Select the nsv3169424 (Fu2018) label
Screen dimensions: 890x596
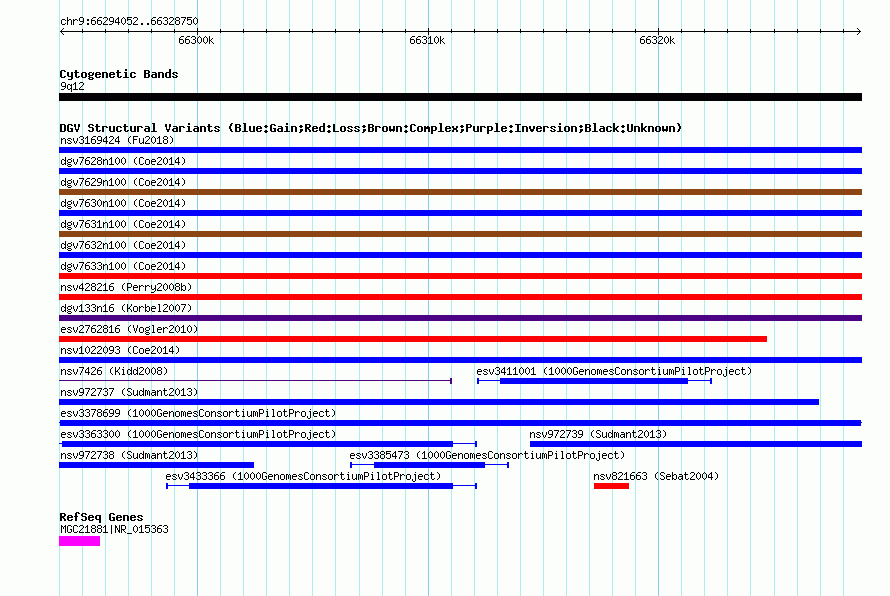(117, 140)
